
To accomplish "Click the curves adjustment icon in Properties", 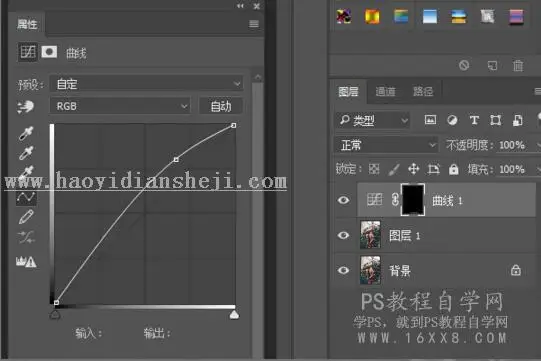I will [x=28, y=52].
